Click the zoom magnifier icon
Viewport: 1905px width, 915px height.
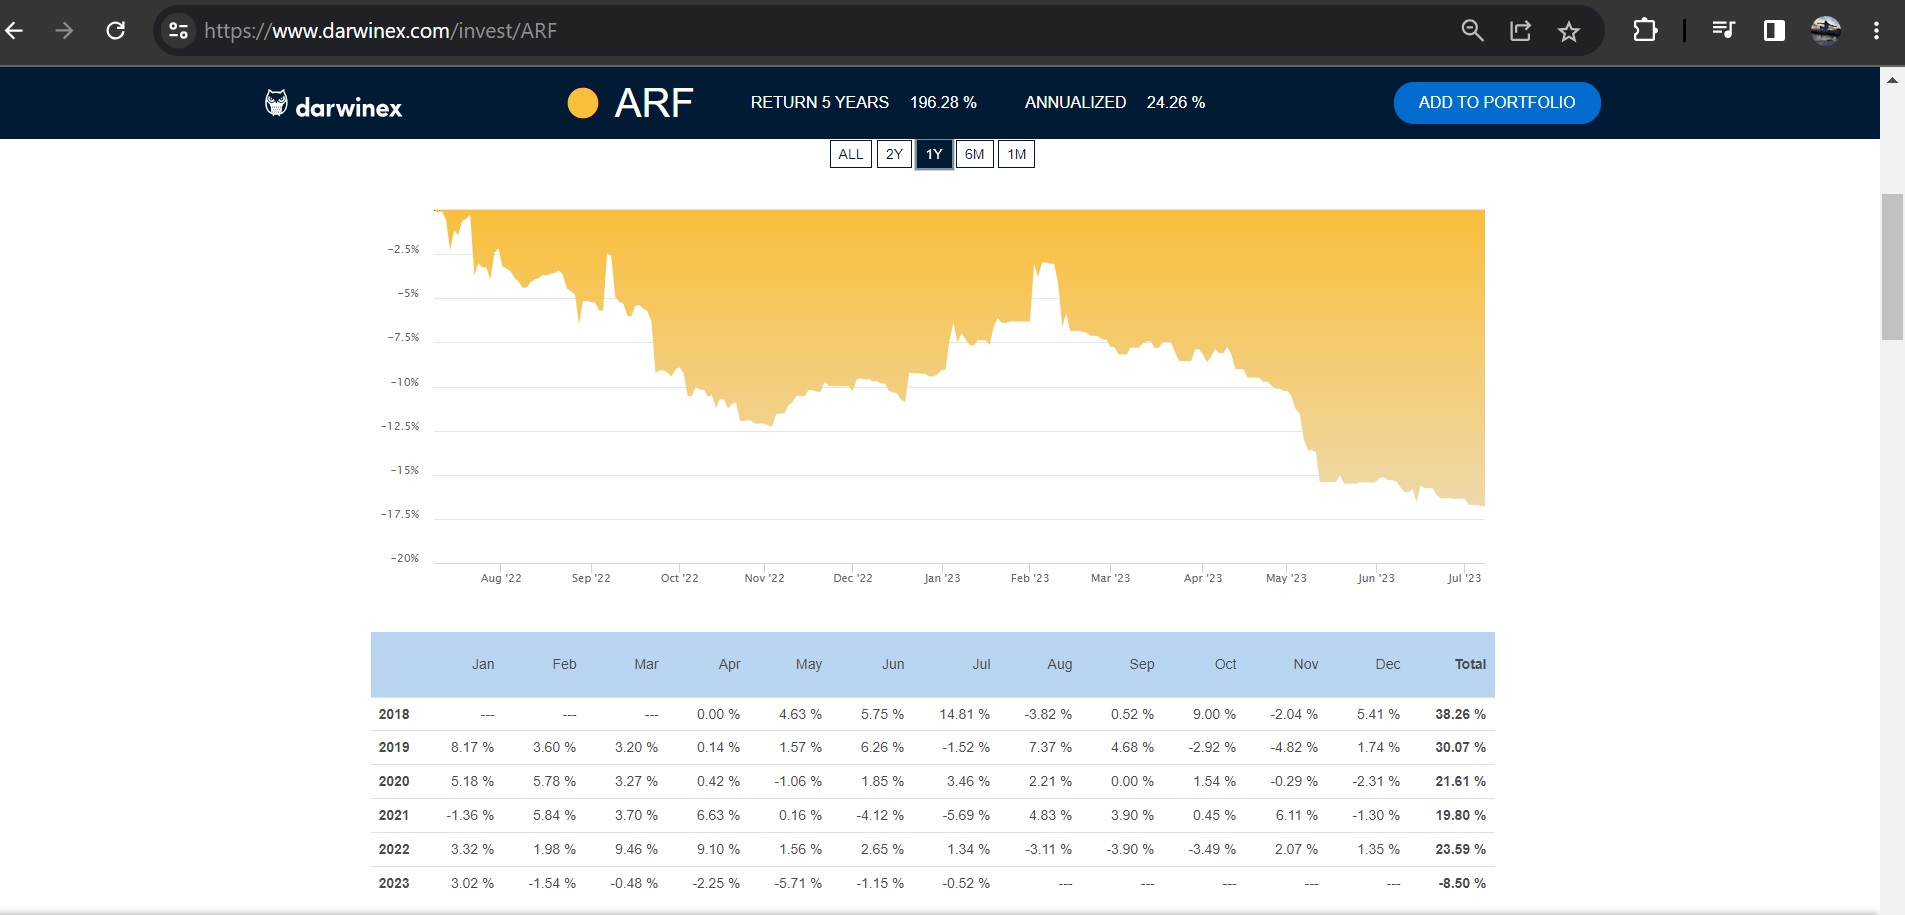tap(1472, 31)
